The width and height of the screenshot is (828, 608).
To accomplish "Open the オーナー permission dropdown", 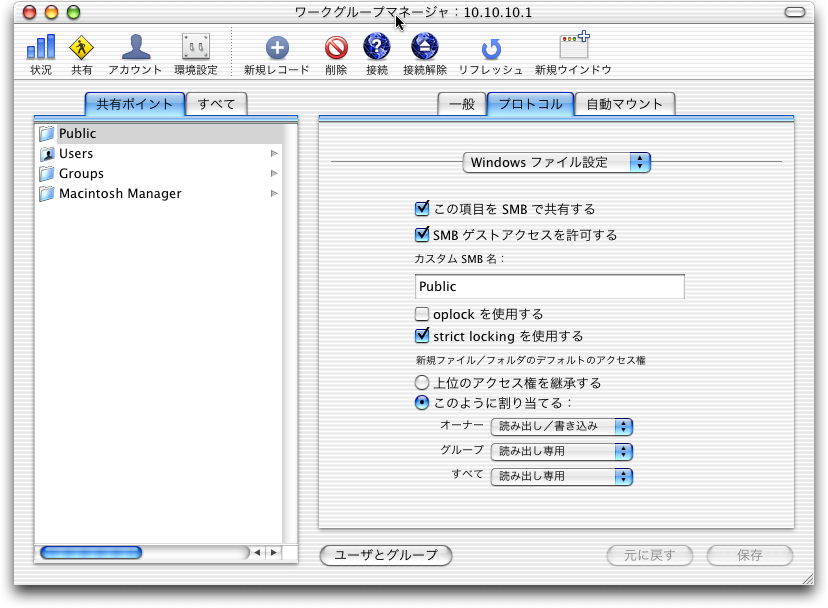I will coord(561,426).
